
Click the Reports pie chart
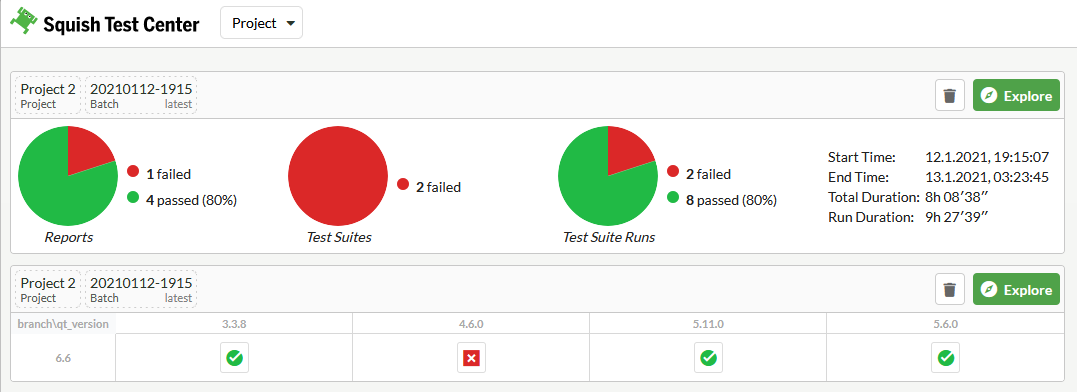coord(68,176)
